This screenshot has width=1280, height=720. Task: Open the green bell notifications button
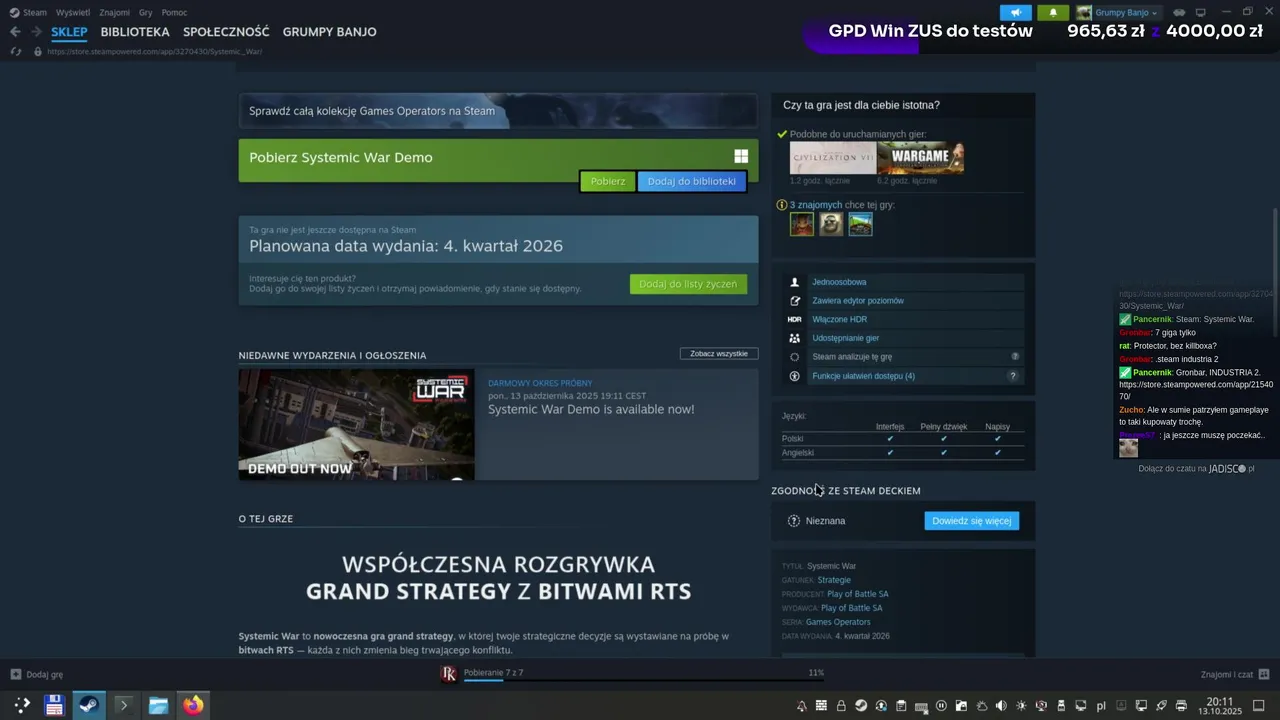tap(1053, 13)
